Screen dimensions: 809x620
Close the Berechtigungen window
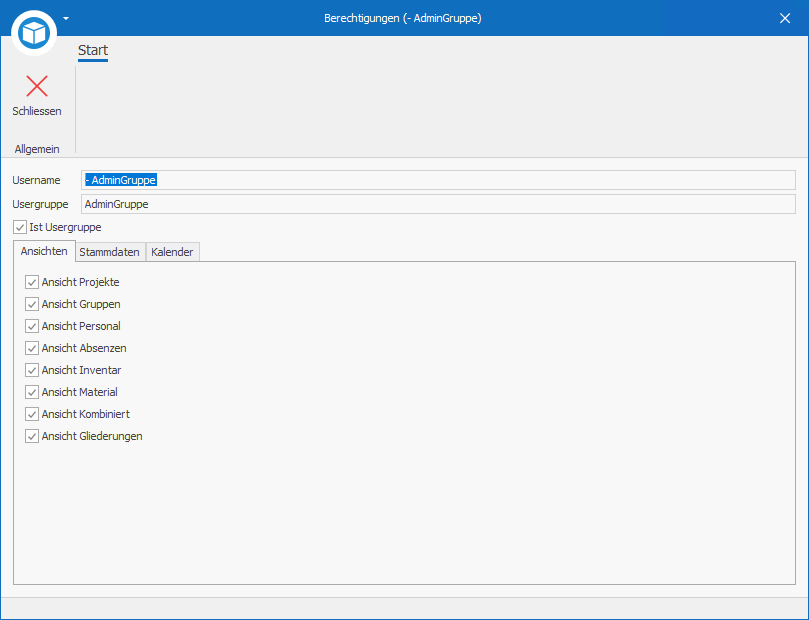pyautogui.click(x=785, y=19)
